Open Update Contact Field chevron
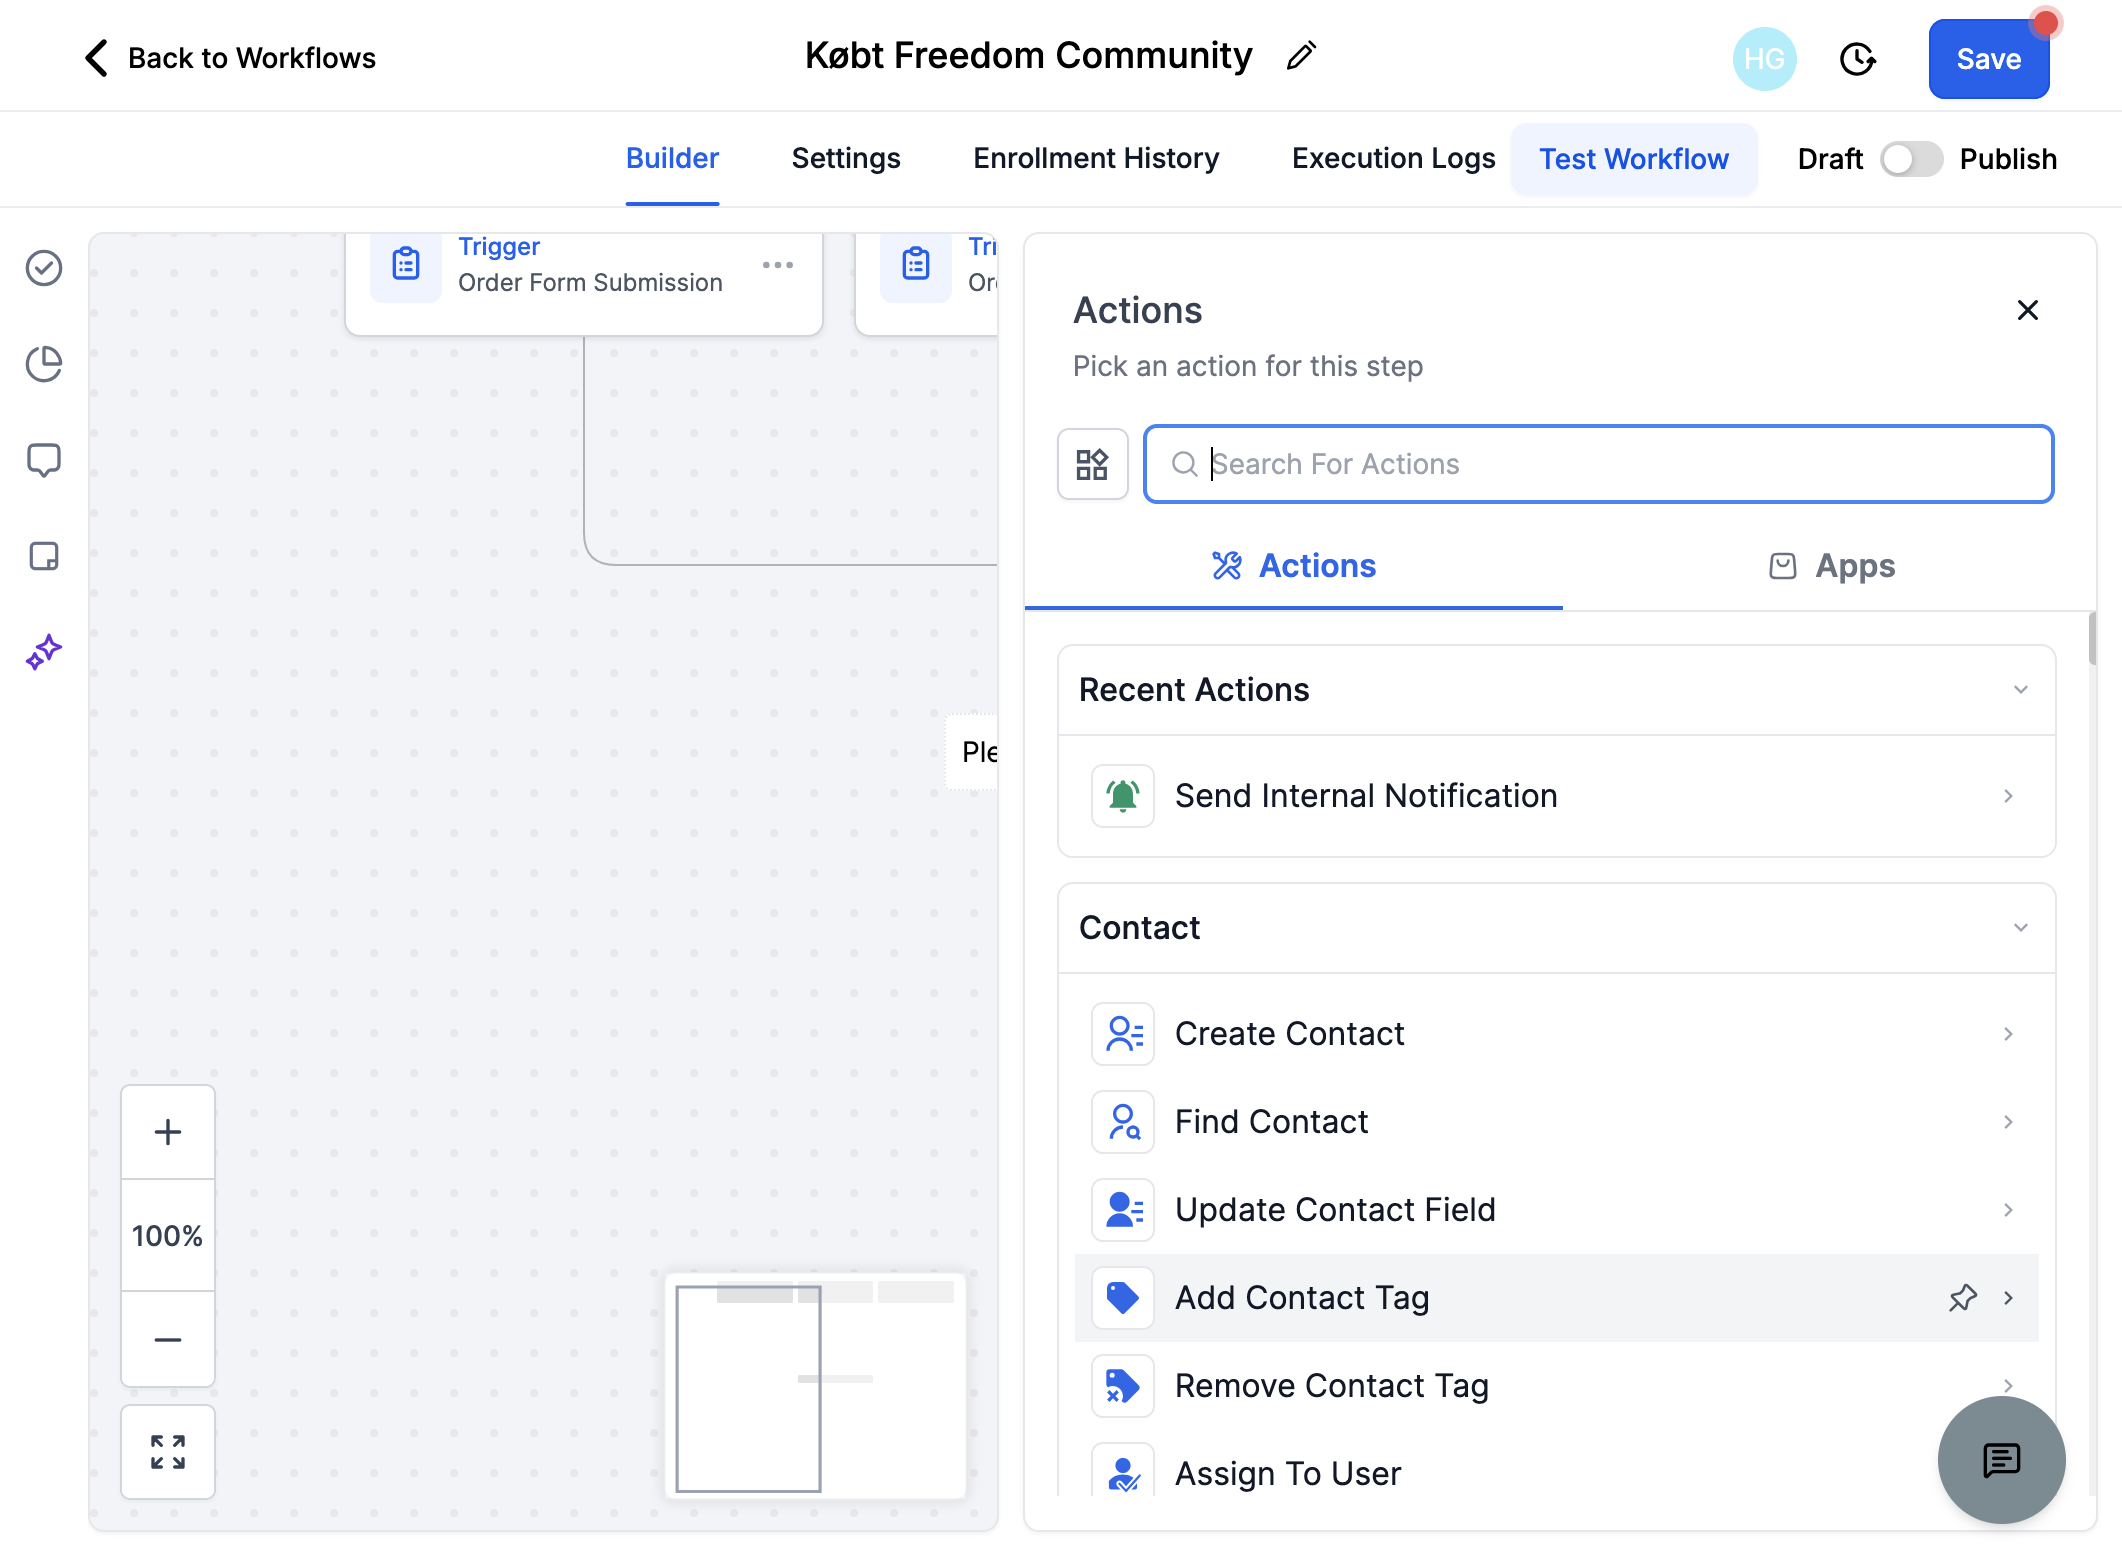 tap(2008, 1210)
